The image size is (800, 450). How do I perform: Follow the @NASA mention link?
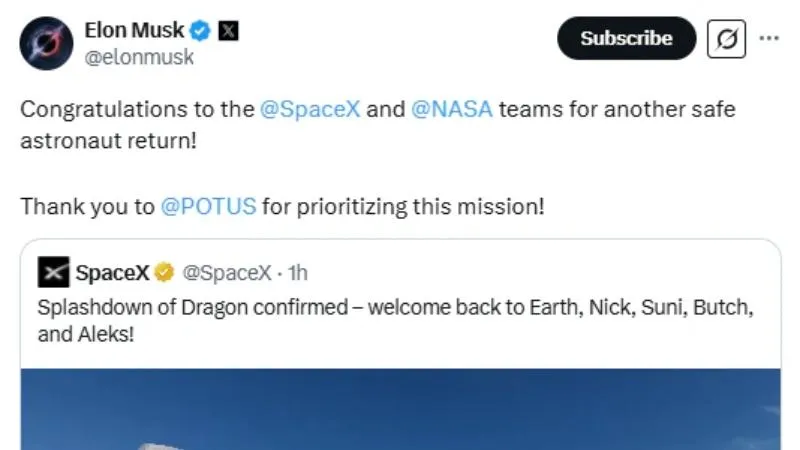click(x=452, y=109)
